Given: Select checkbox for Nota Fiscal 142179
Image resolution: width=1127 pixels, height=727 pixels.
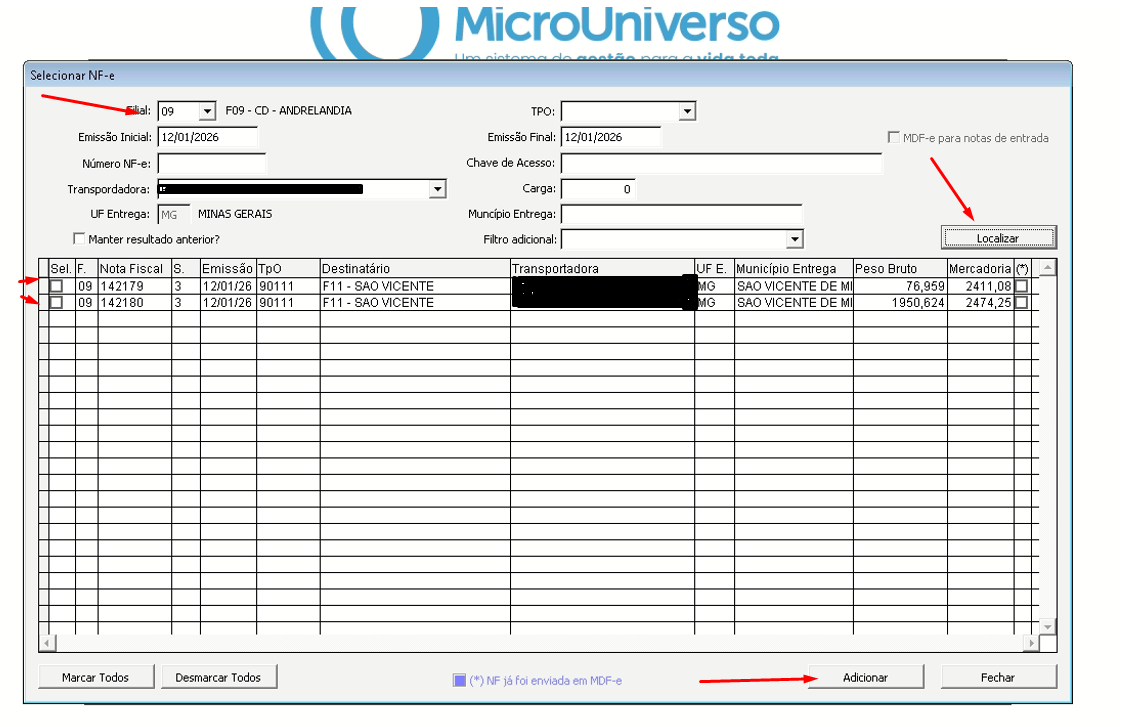Looking at the screenshot, I should tap(57, 286).
